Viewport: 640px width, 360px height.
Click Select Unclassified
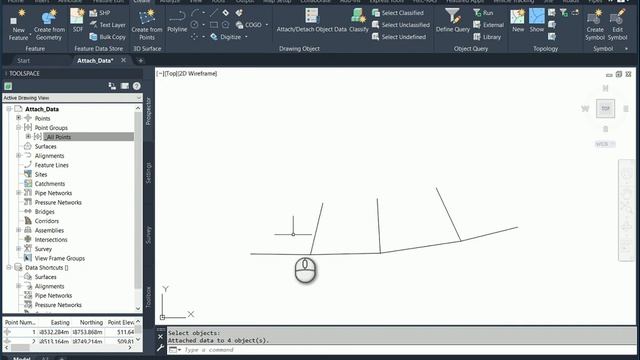coord(401,25)
